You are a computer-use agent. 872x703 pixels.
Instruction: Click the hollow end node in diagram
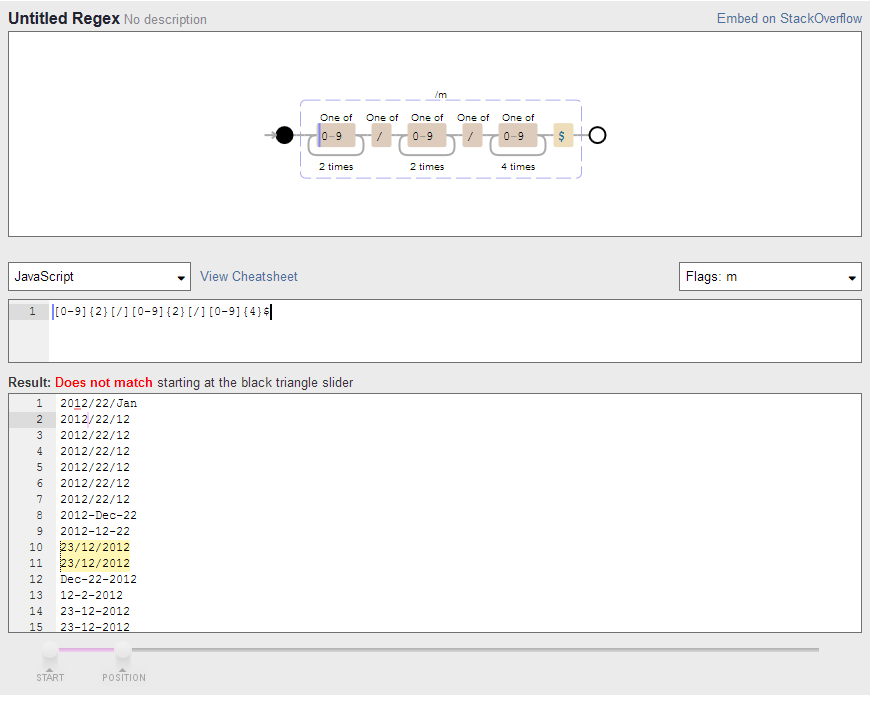(x=597, y=135)
